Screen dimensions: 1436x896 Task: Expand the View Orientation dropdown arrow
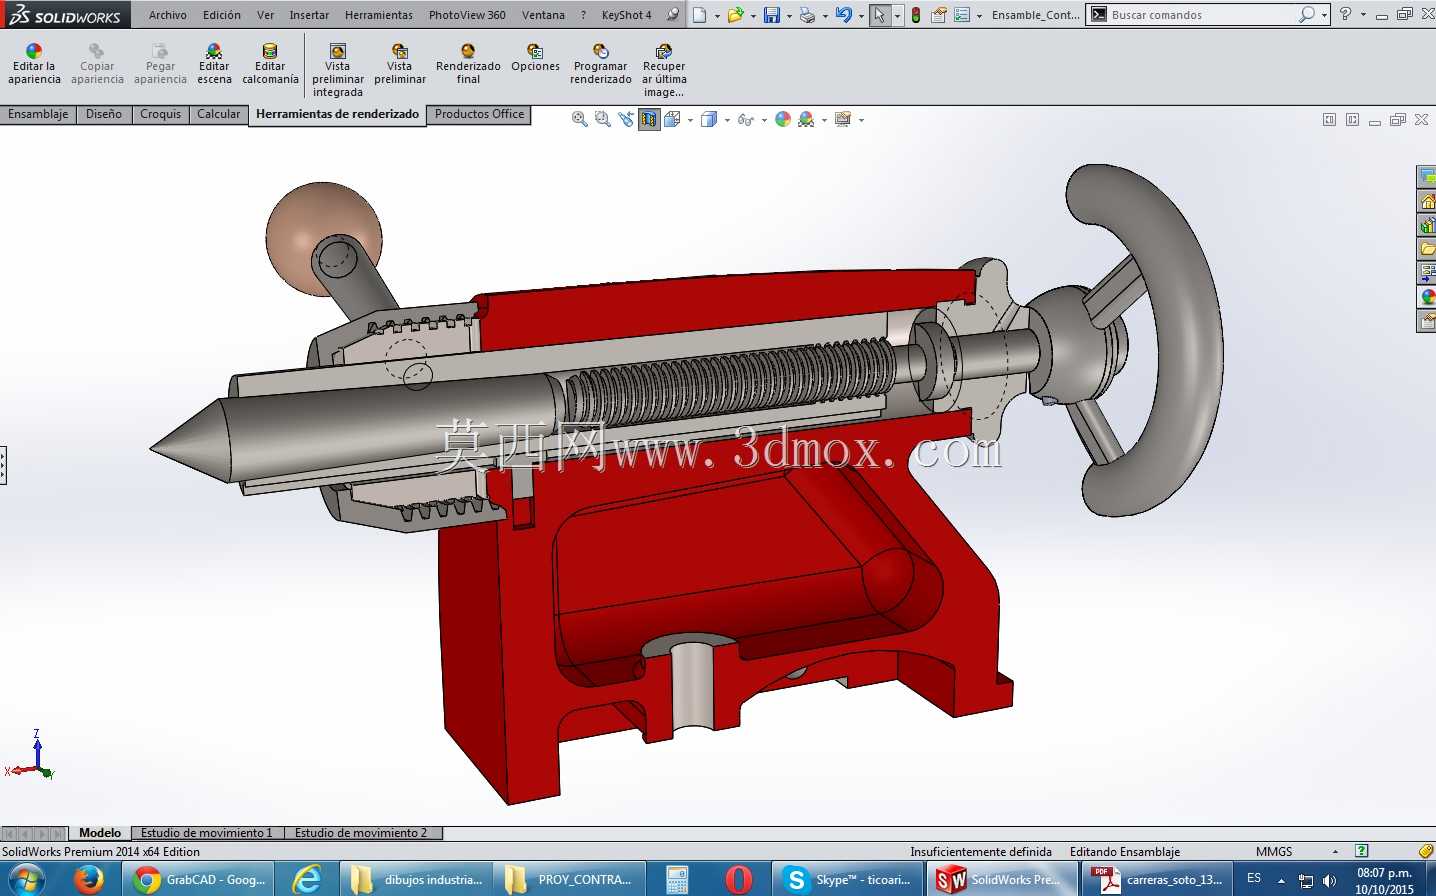click(690, 120)
